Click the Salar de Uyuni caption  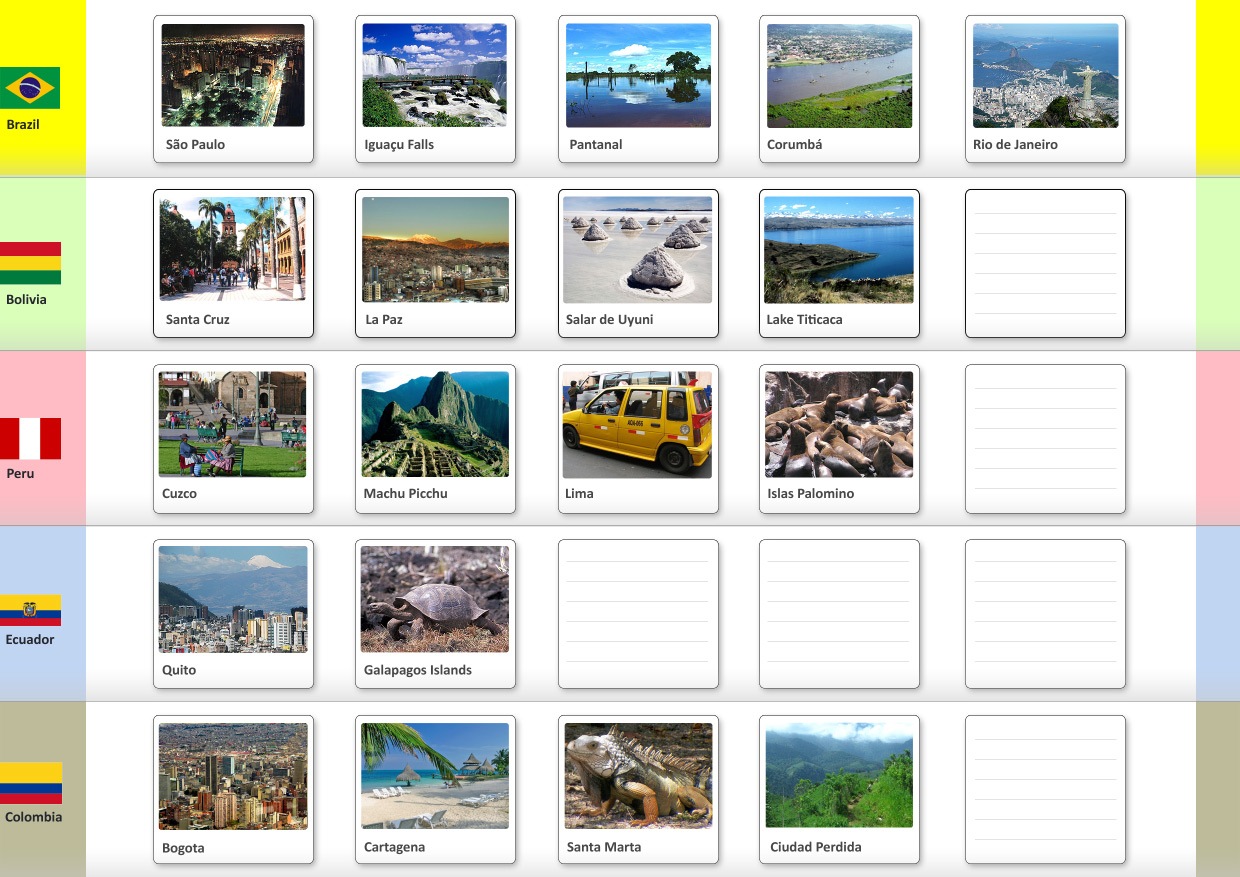click(609, 319)
